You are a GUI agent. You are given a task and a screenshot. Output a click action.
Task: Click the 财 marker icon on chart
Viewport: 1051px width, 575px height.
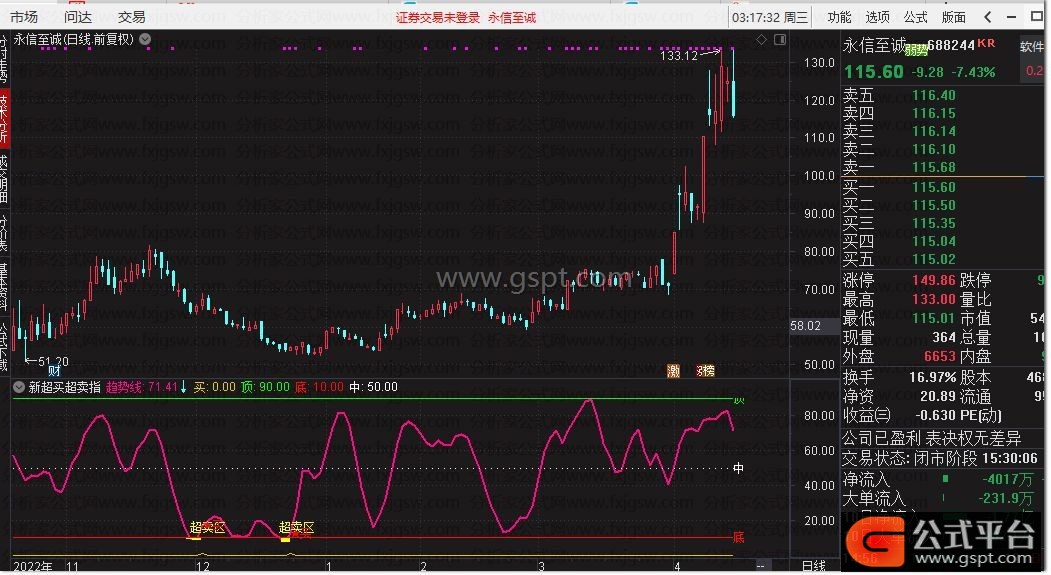click(54, 371)
